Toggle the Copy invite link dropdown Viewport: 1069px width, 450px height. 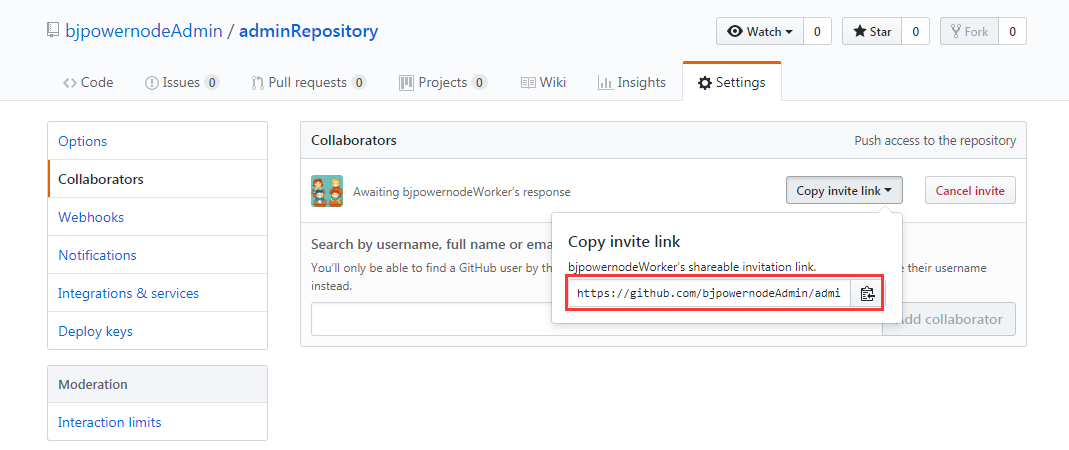tap(844, 191)
